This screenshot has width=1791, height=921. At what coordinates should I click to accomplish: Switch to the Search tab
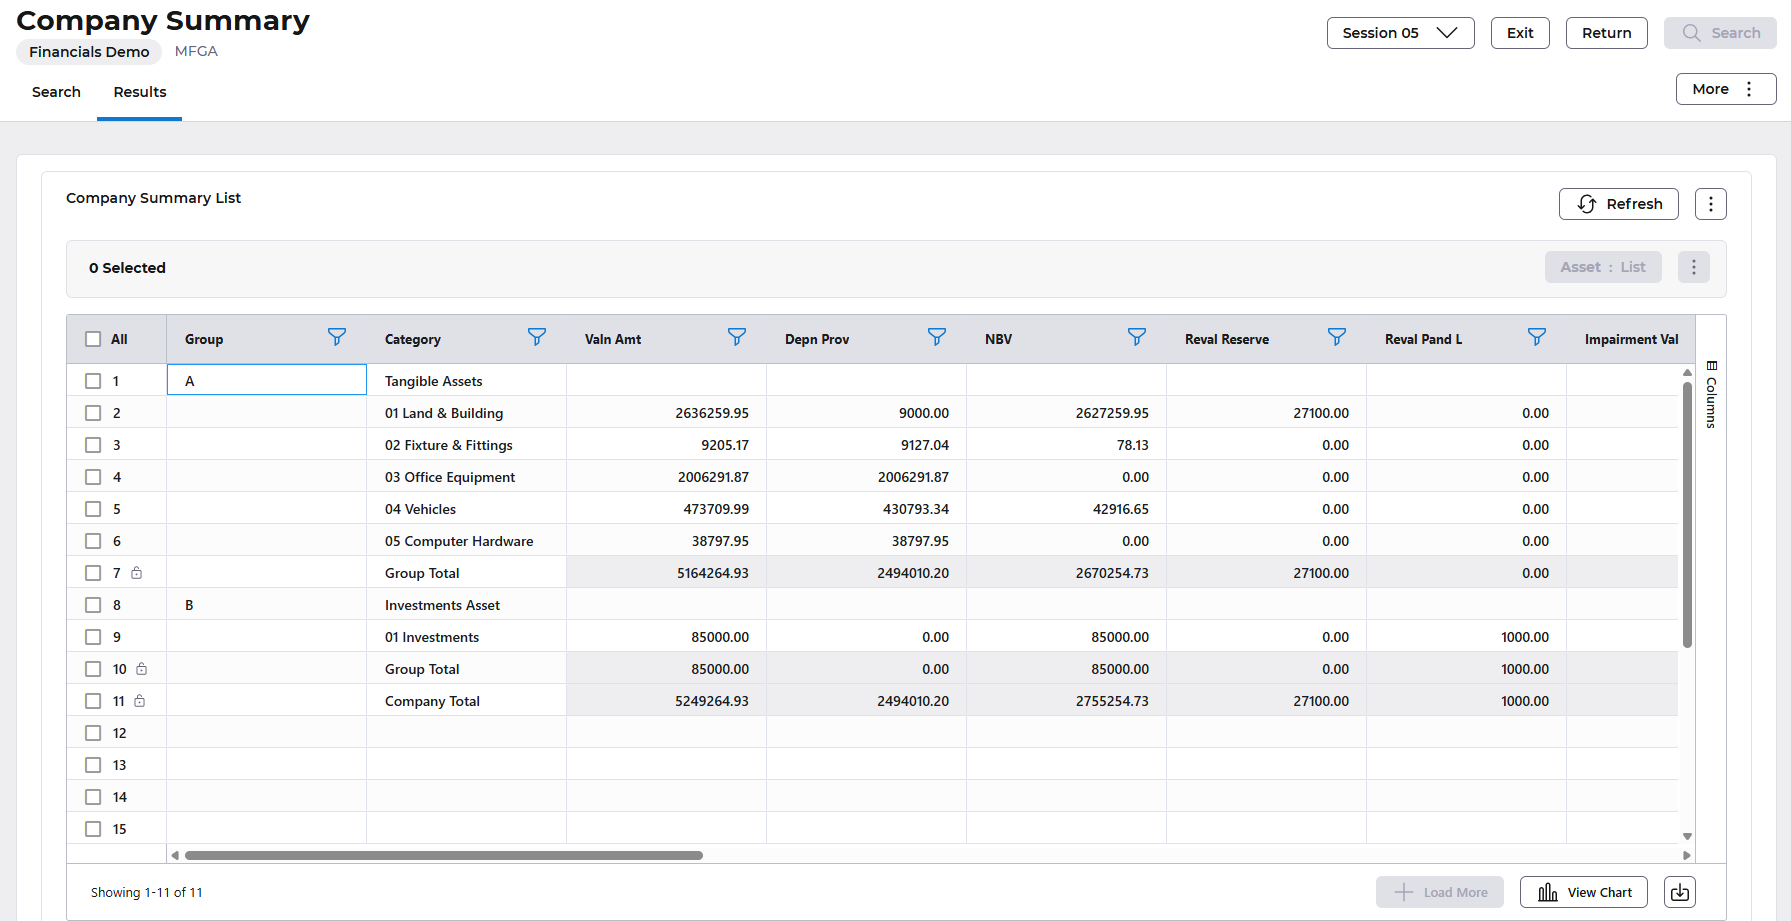coord(56,92)
